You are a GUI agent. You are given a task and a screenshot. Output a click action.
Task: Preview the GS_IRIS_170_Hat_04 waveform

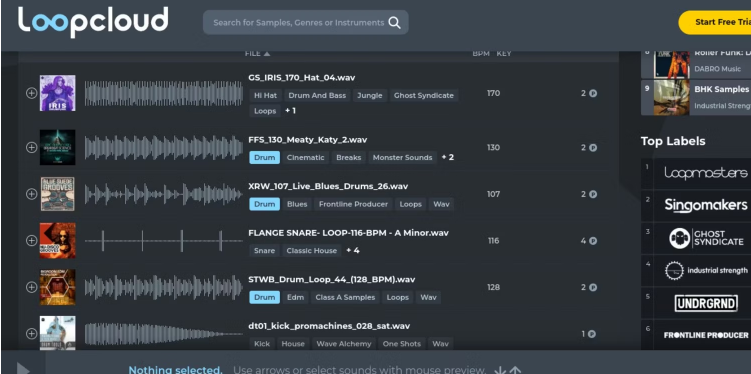pos(164,93)
